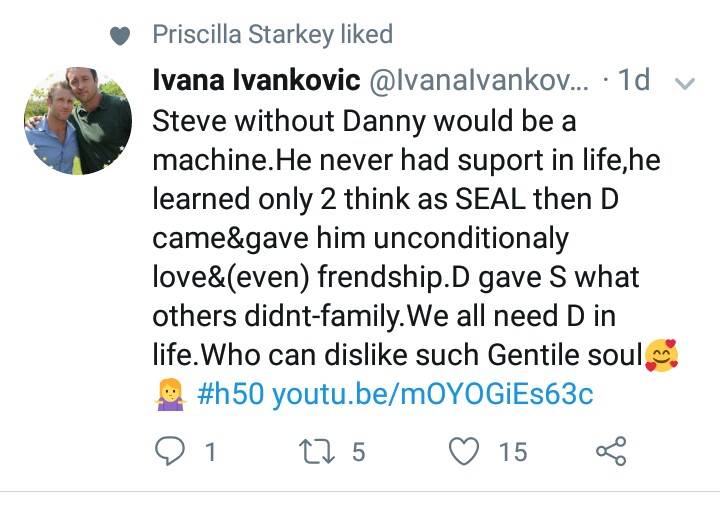Click the word 'SEAL' in the tweet

[x=490, y=199]
